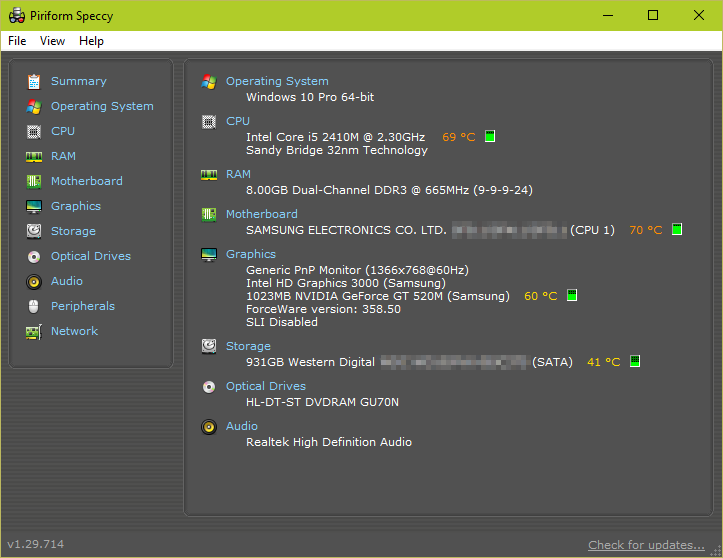Click the RAM icon in main panel

click(209, 175)
